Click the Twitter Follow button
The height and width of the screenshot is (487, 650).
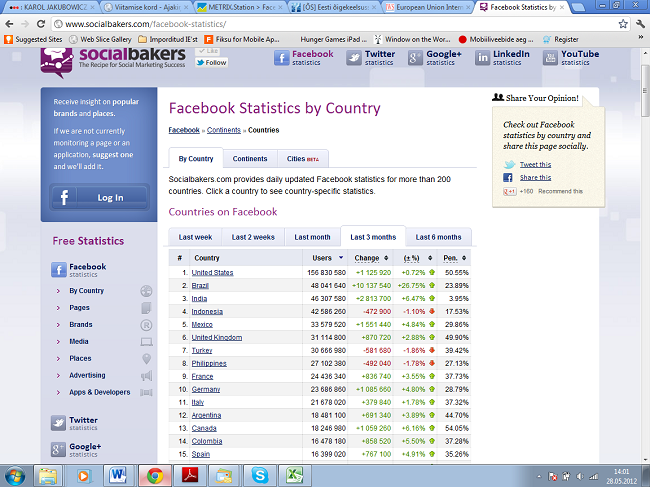tap(211, 62)
